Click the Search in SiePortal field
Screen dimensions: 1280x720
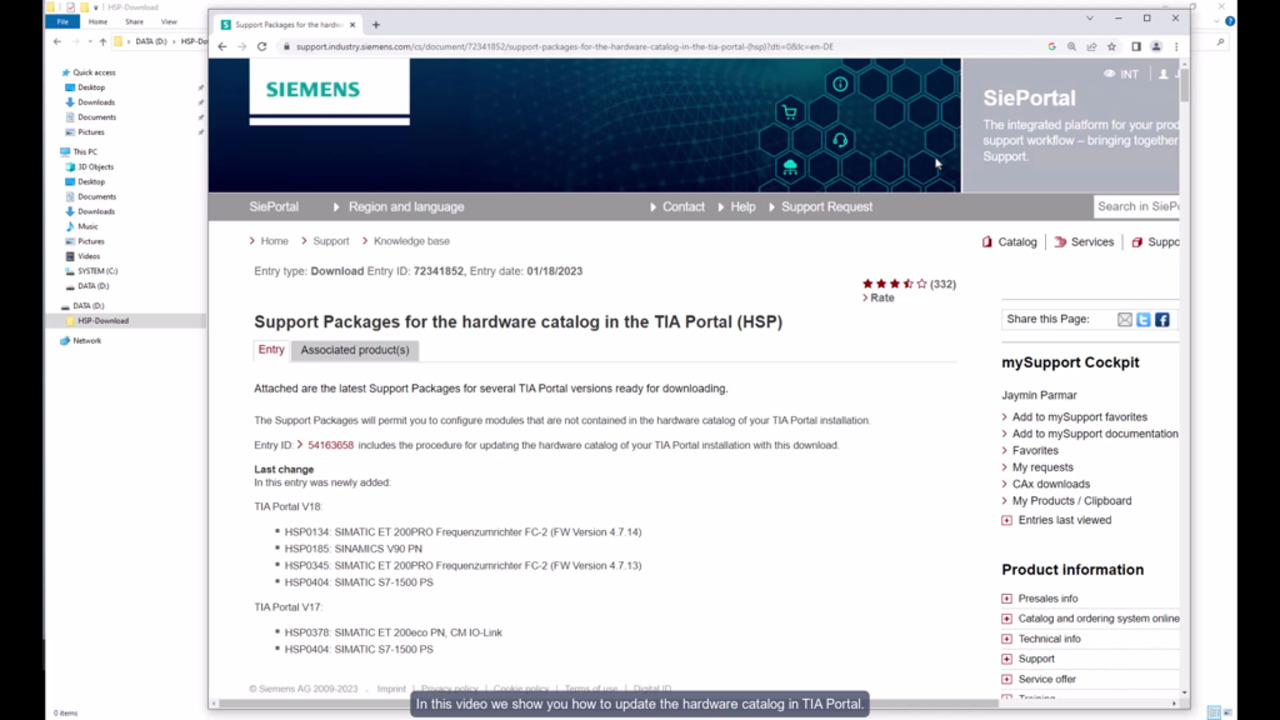point(1137,207)
